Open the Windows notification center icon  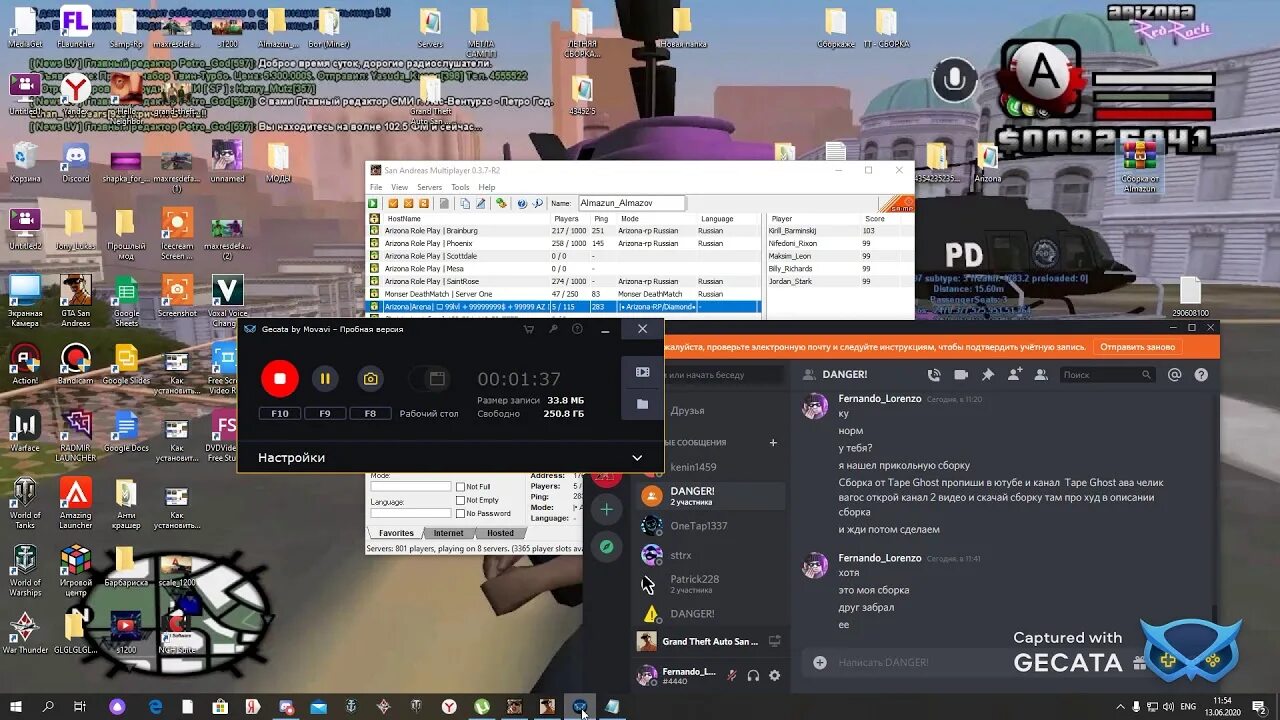(1259, 706)
